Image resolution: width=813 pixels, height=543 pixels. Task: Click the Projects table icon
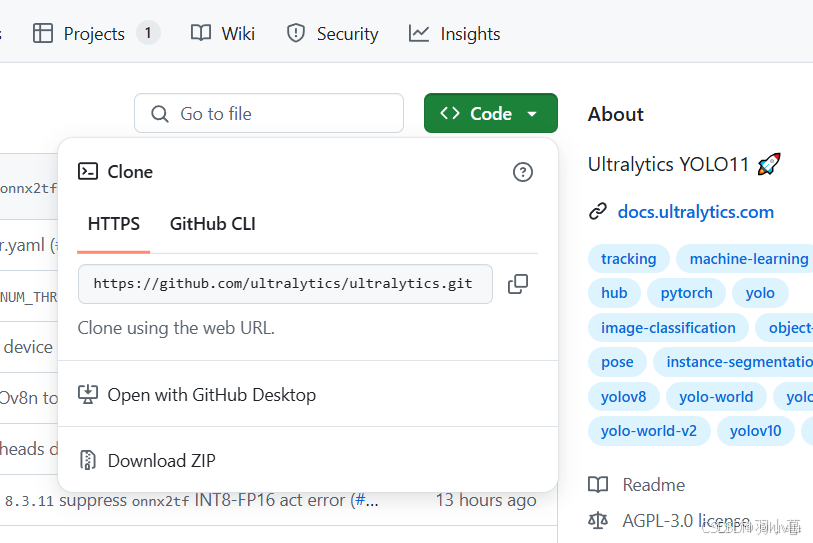point(43,33)
